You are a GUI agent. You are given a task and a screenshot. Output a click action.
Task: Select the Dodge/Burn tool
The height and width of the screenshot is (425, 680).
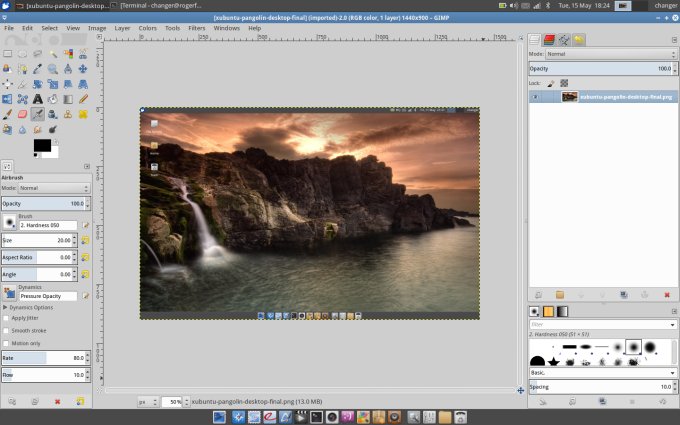(53, 129)
